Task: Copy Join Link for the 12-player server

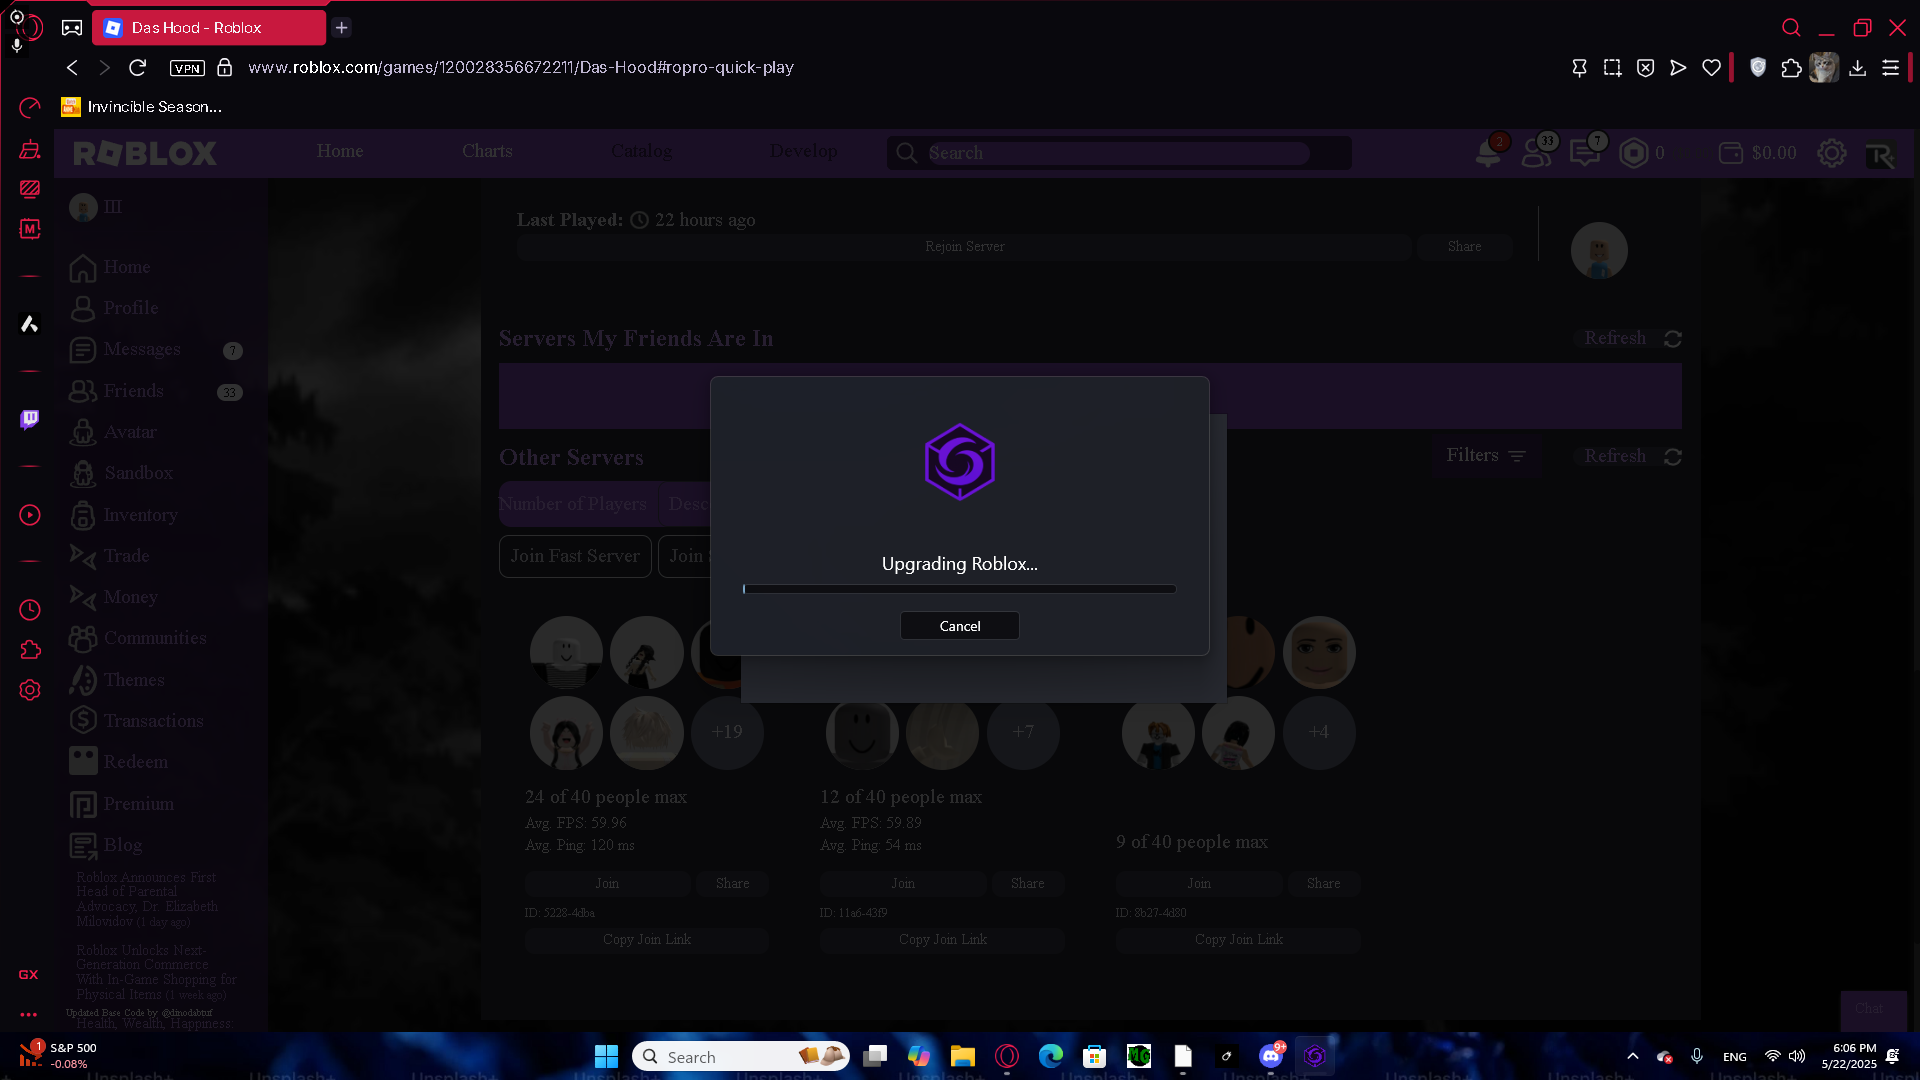Action: point(942,940)
